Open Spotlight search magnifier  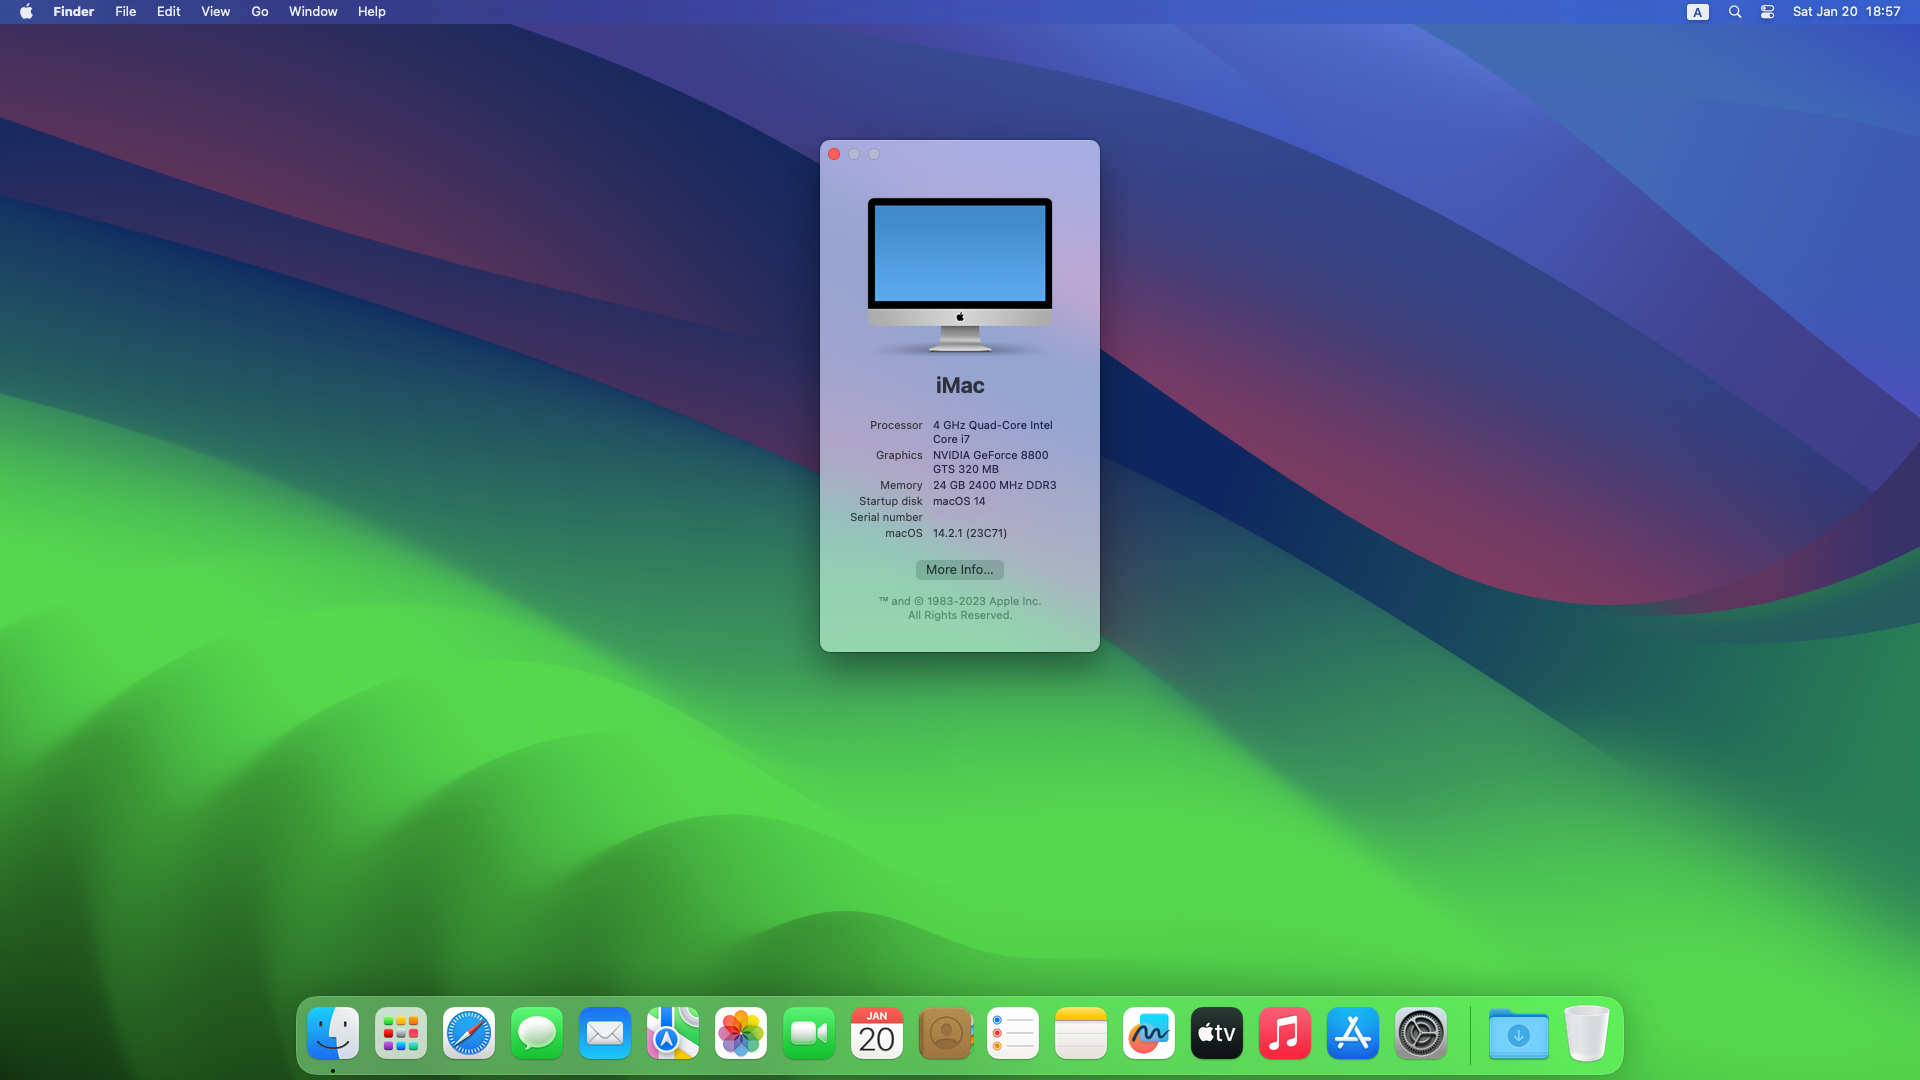[x=1735, y=12]
